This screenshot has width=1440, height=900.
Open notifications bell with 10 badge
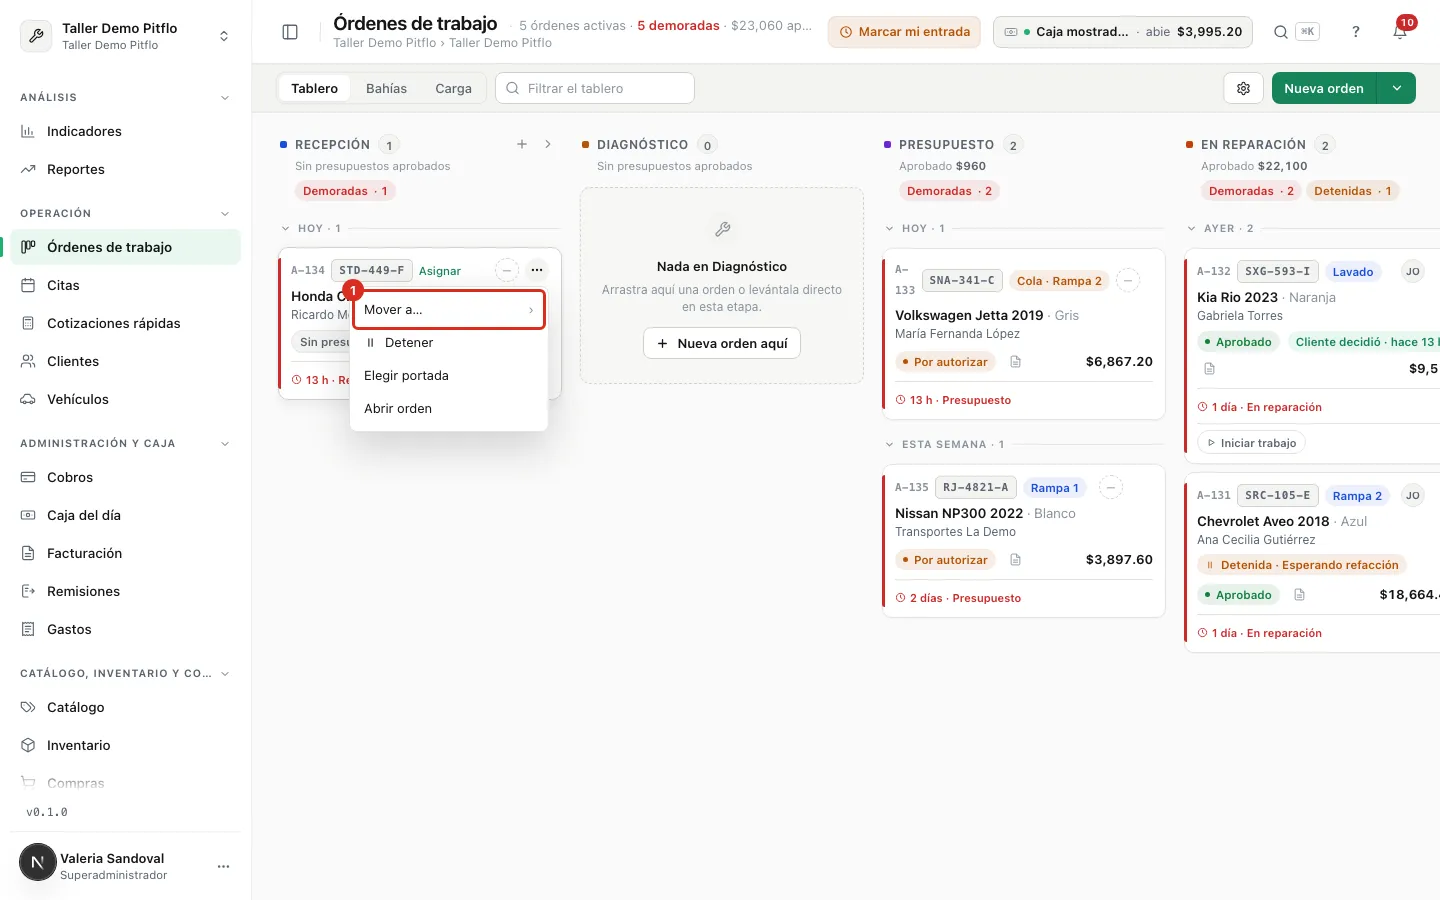pyautogui.click(x=1400, y=32)
